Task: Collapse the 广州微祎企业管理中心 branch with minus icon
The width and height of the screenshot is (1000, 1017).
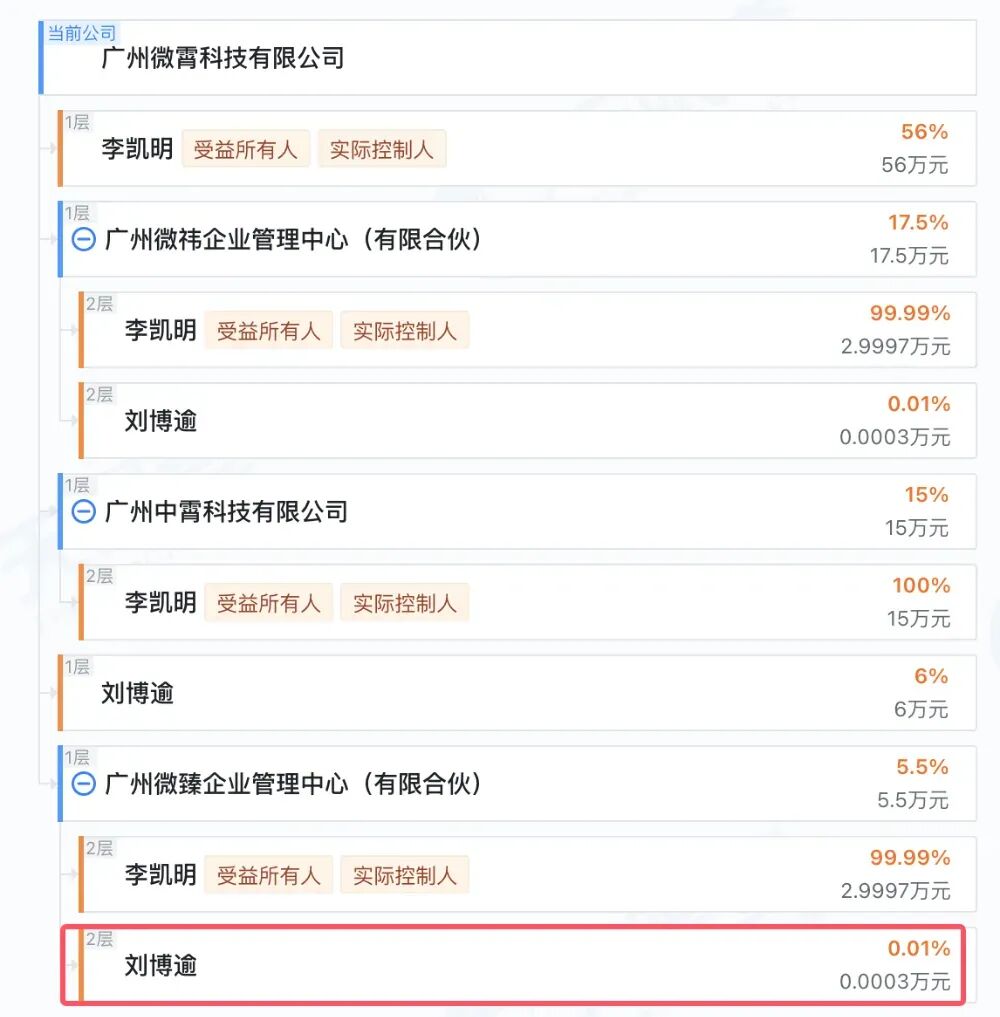Action: pos(85,240)
